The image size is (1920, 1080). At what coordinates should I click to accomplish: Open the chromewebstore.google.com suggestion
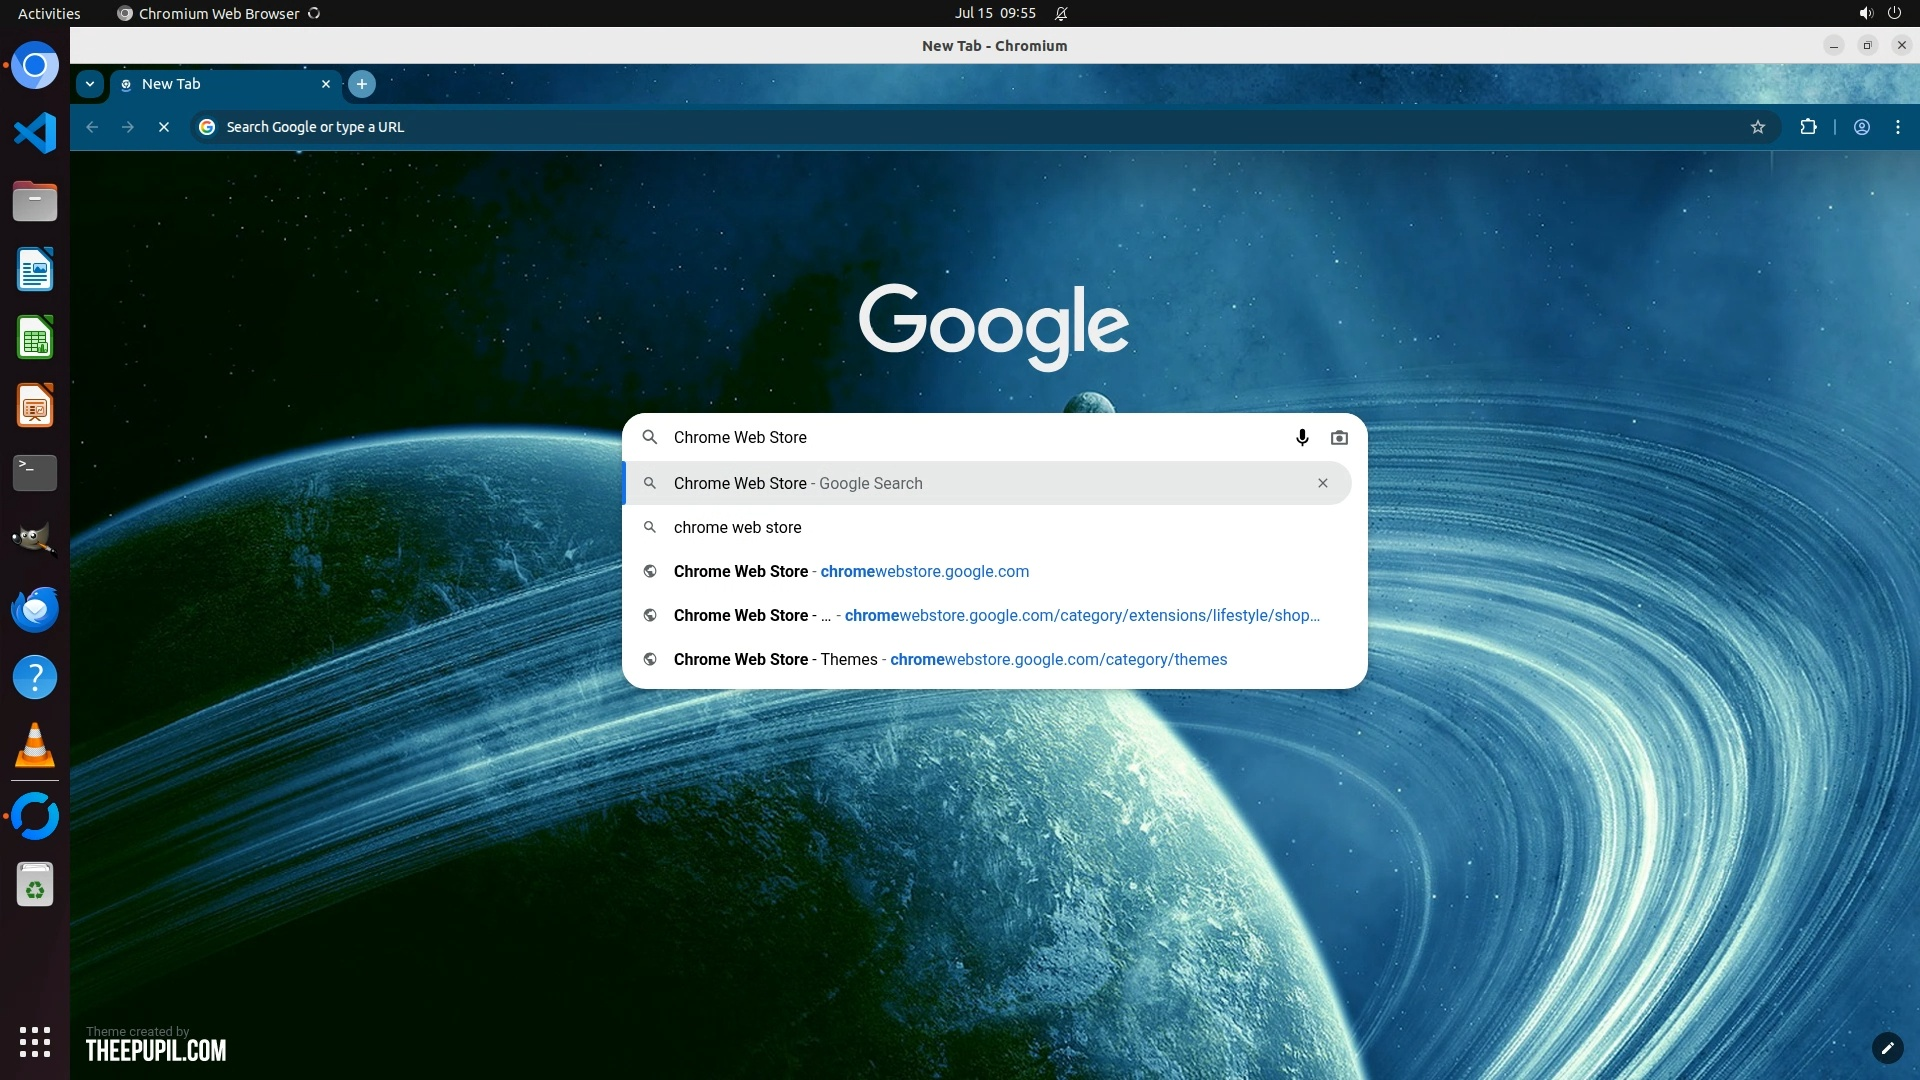point(851,571)
